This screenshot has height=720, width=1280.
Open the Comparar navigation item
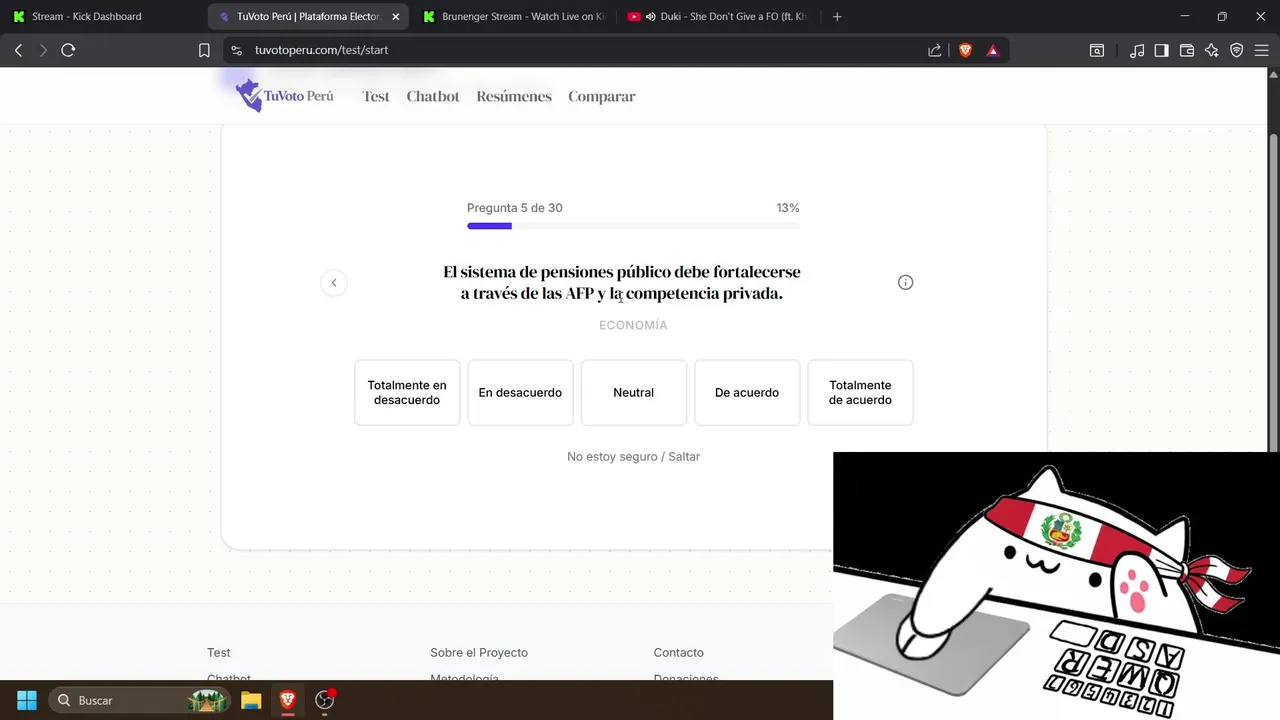[602, 96]
